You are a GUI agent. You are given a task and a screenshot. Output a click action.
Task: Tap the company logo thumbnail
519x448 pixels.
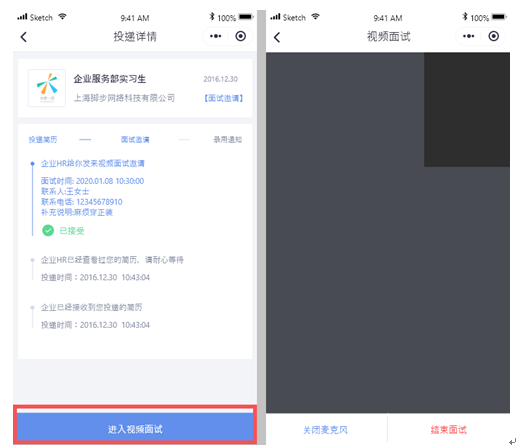point(47,88)
